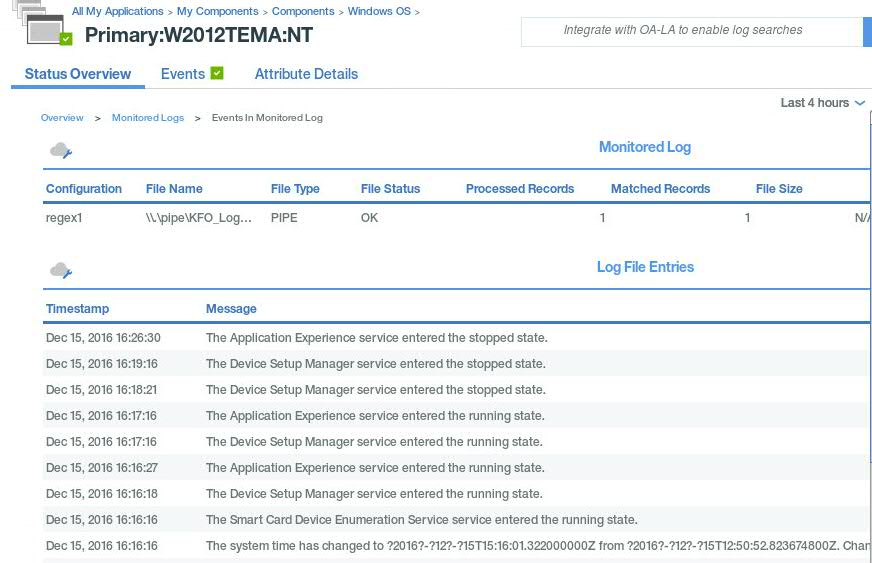Sort by File Size column header

coord(779,189)
